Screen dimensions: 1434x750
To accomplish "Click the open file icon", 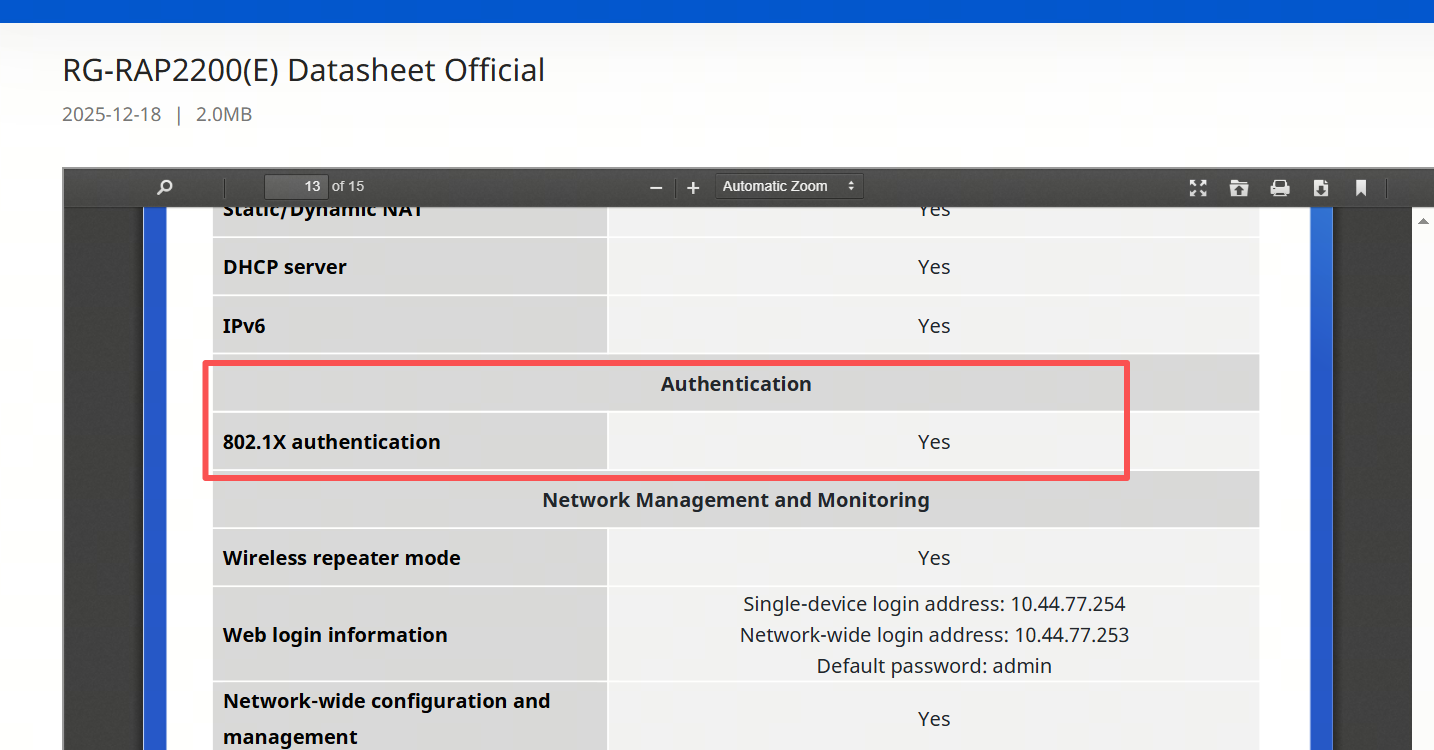I will coord(1239,187).
